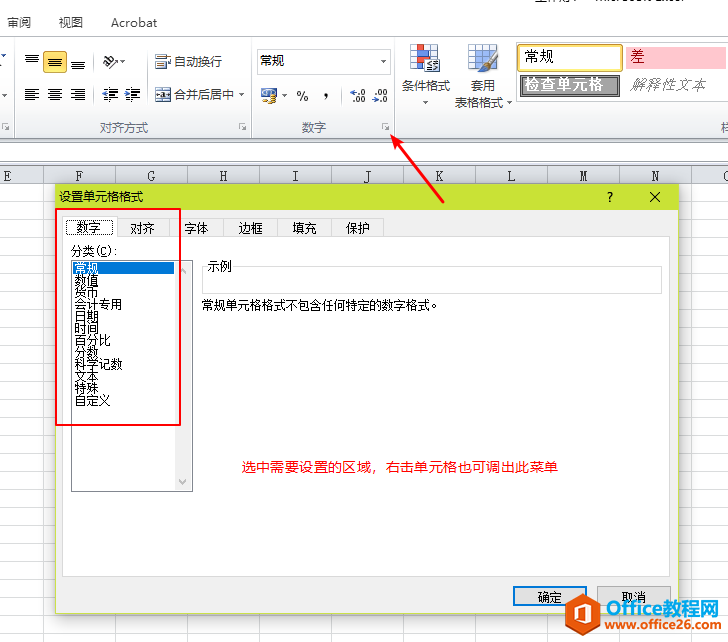
Task: Open 套用表格格式 table styles menu
Action: tap(482, 76)
